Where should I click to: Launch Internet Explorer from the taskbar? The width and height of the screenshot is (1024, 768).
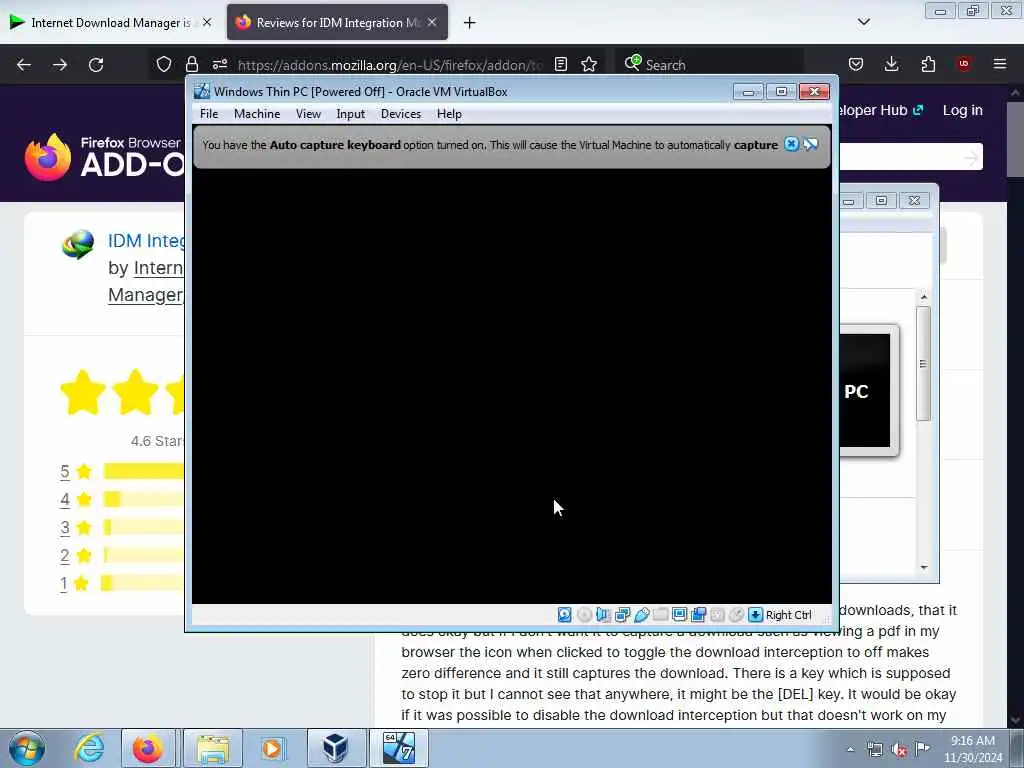89,748
